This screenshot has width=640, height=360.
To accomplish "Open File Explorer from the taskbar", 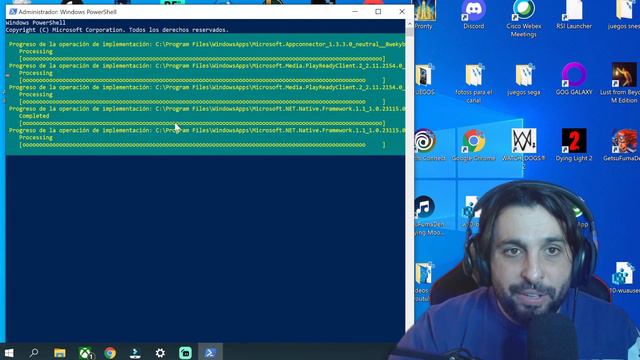I will tap(60, 353).
